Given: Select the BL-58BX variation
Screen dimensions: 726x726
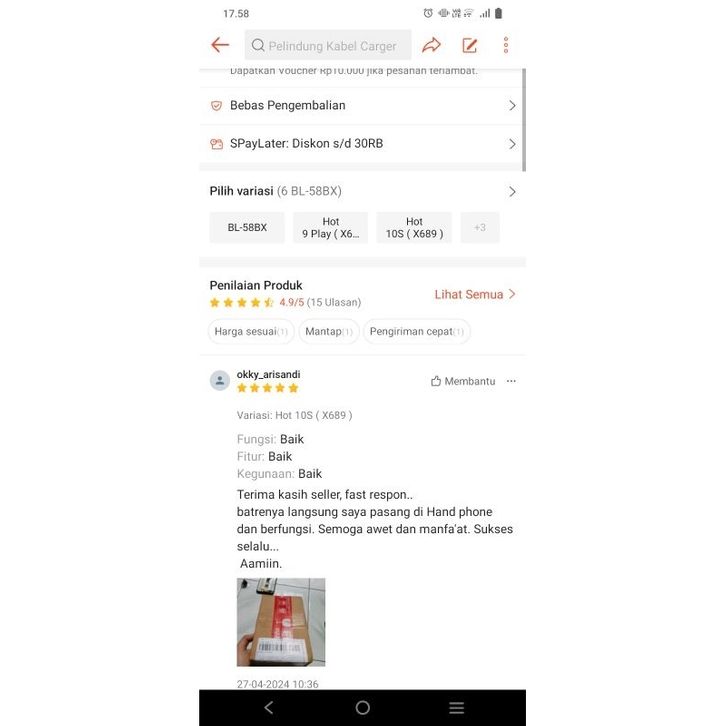Looking at the screenshot, I should click(247, 227).
